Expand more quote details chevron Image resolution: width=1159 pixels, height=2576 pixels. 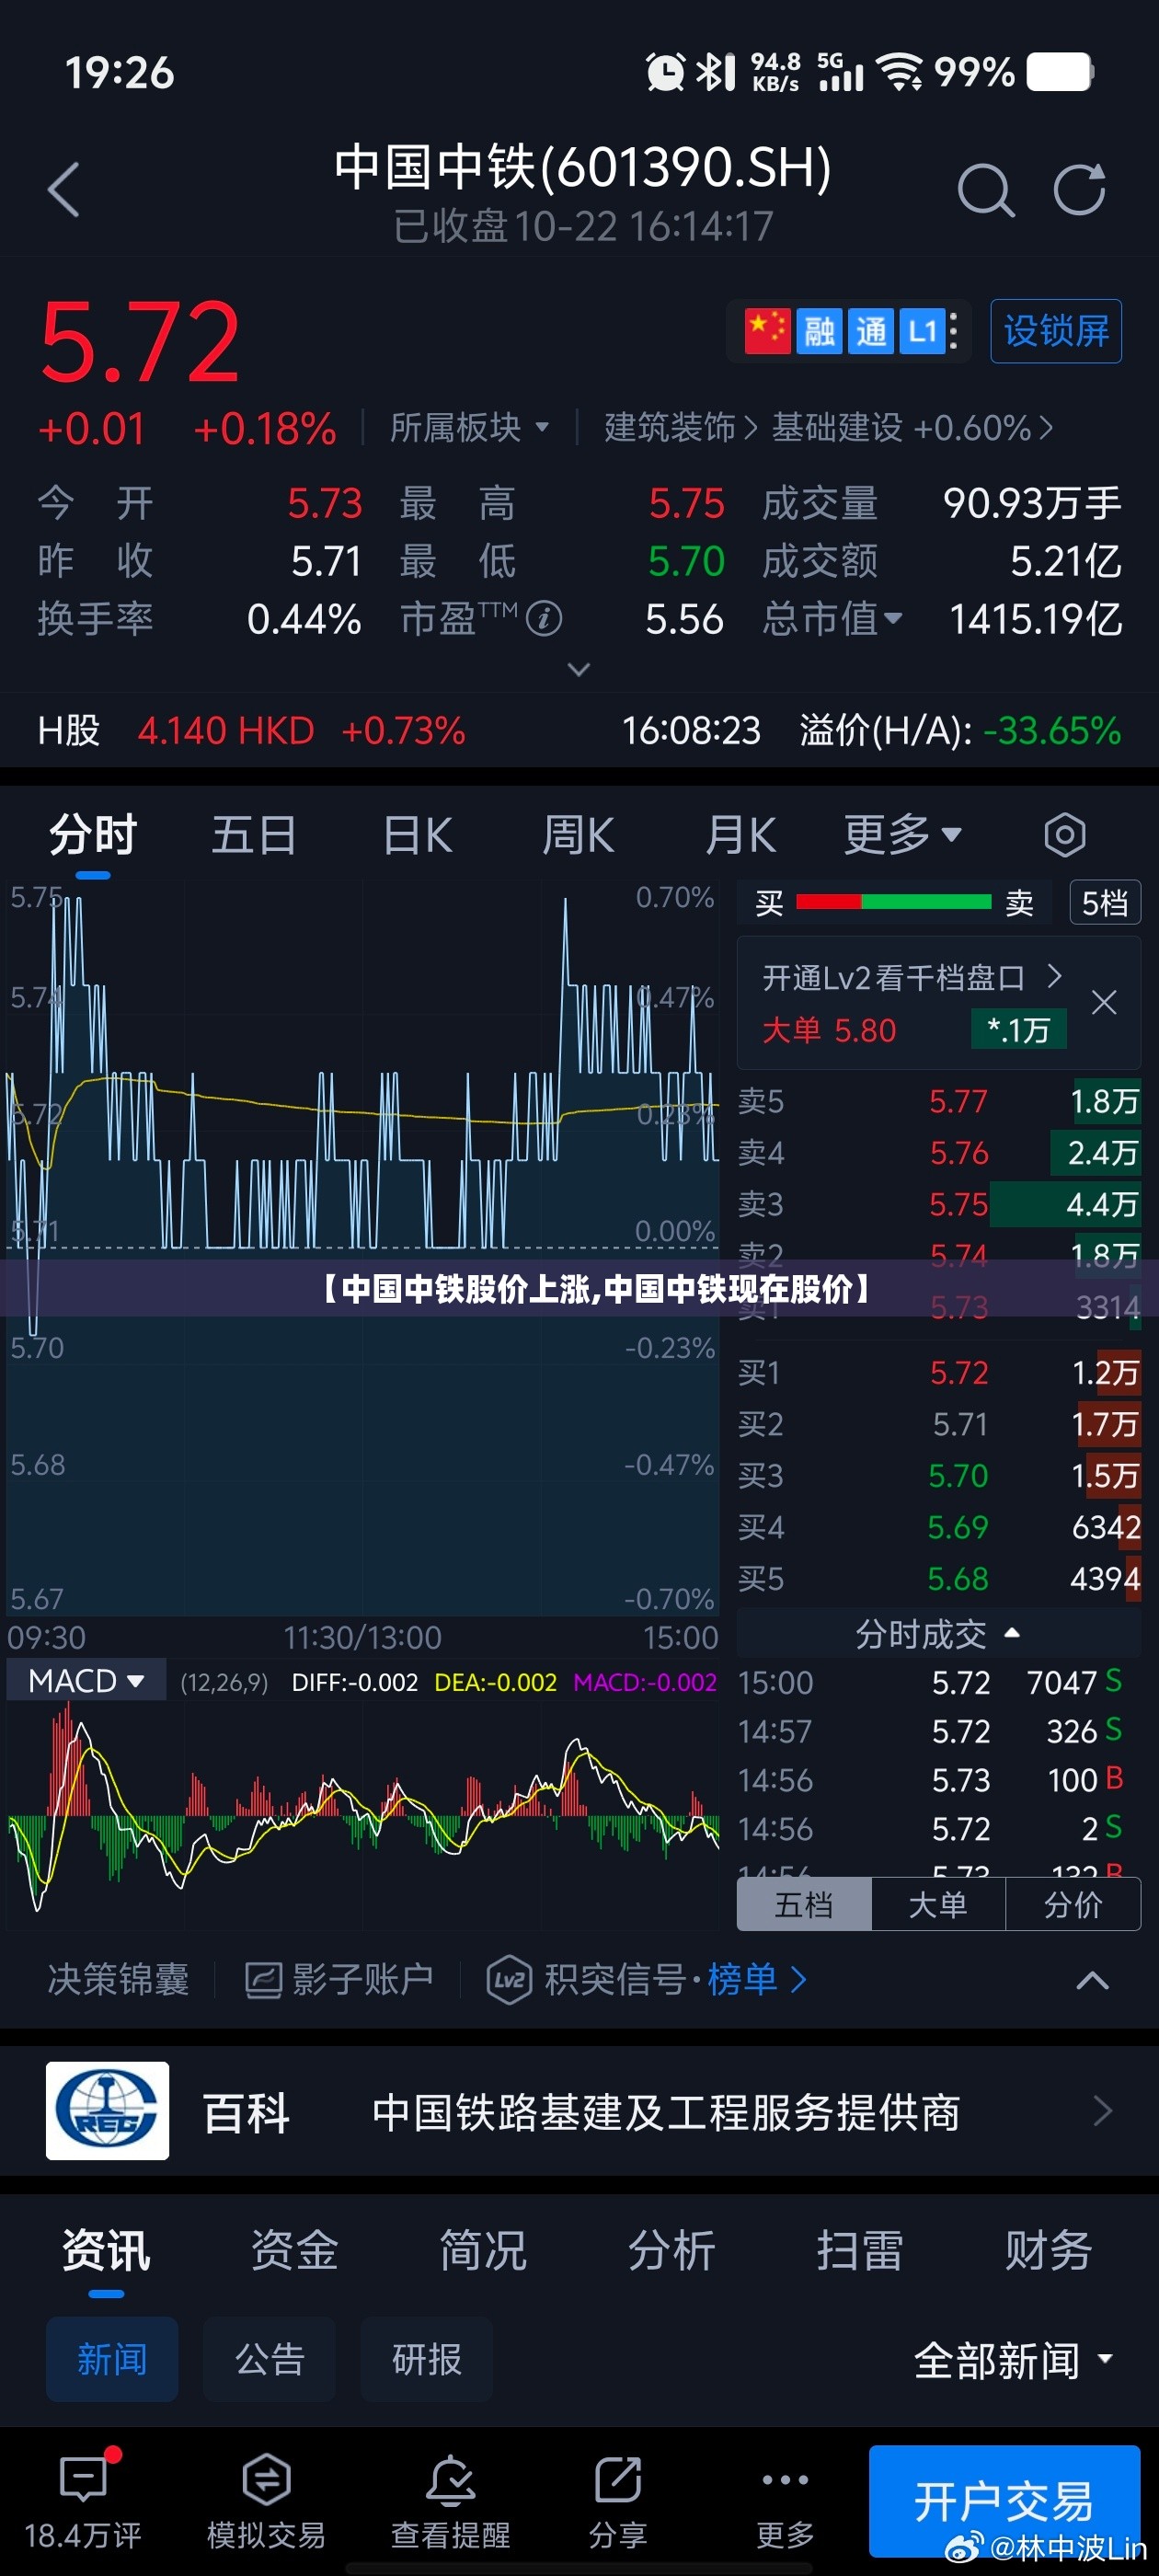click(579, 668)
